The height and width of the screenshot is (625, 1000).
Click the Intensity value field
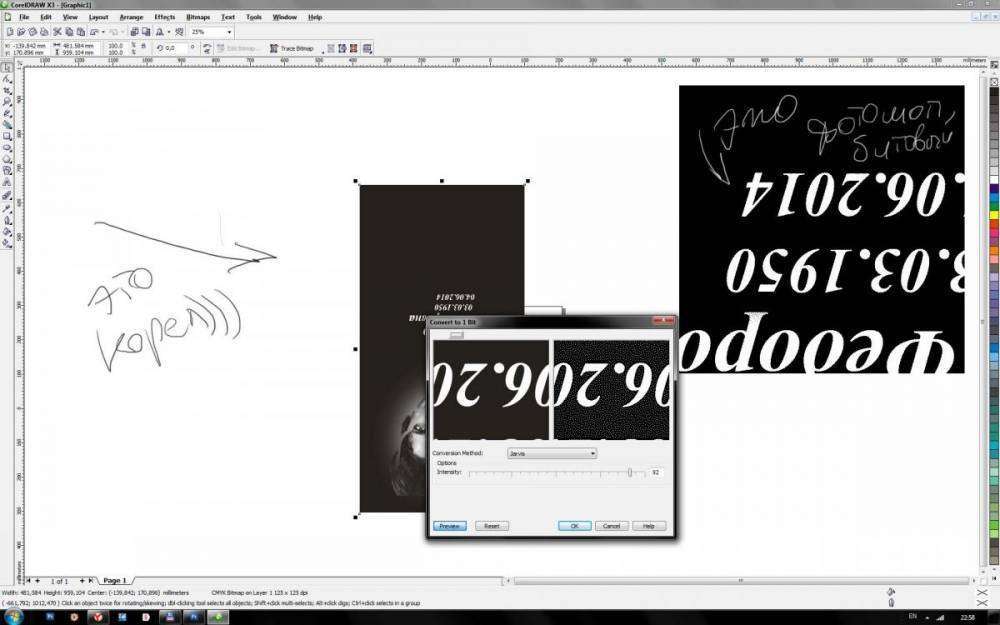click(x=656, y=472)
